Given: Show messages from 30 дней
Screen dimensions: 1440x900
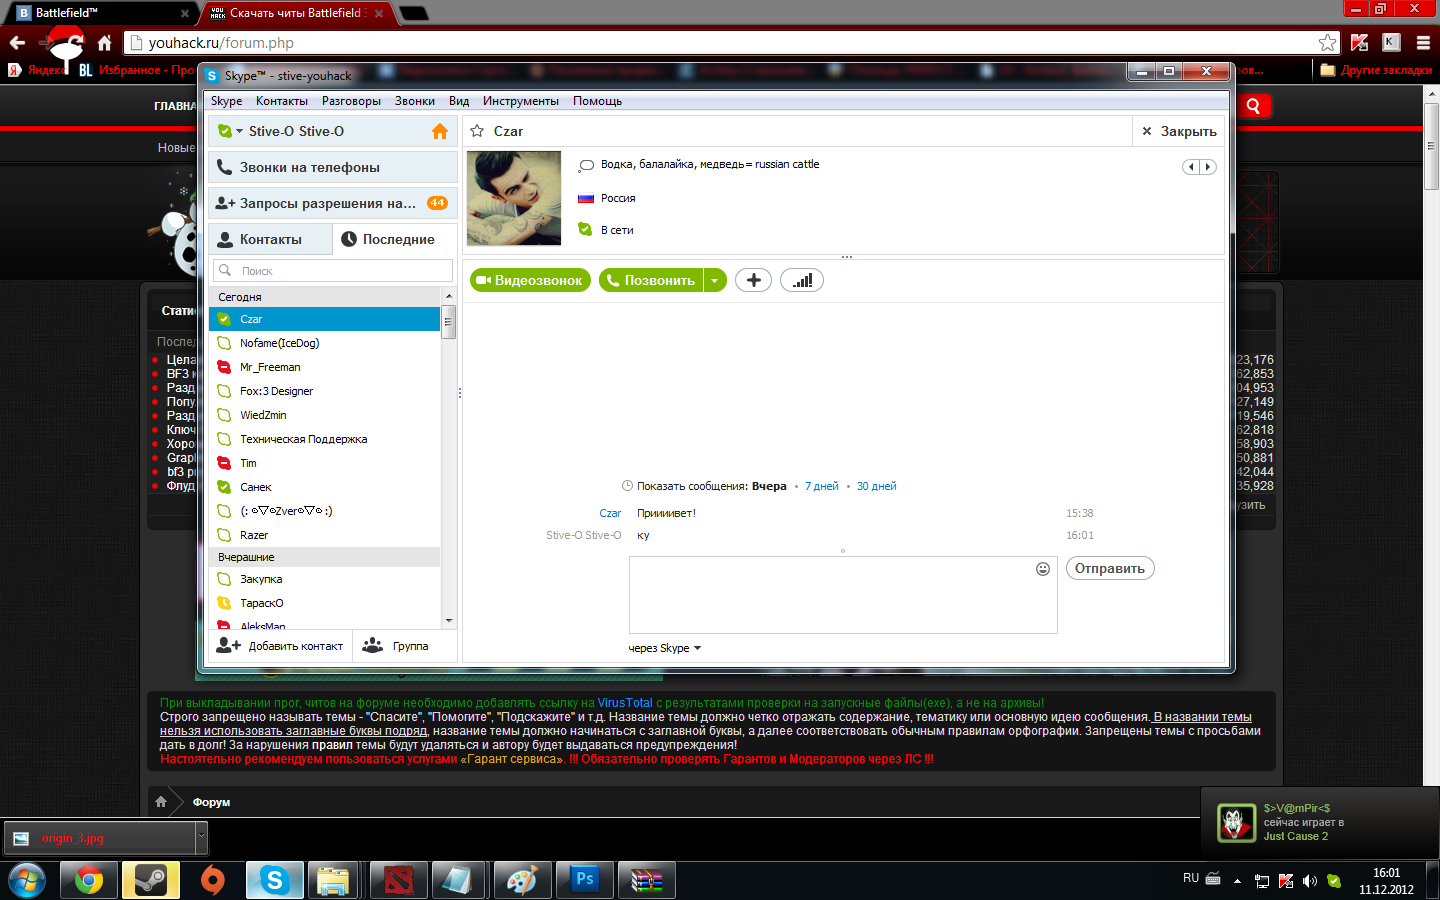Looking at the screenshot, I should tap(876, 486).
